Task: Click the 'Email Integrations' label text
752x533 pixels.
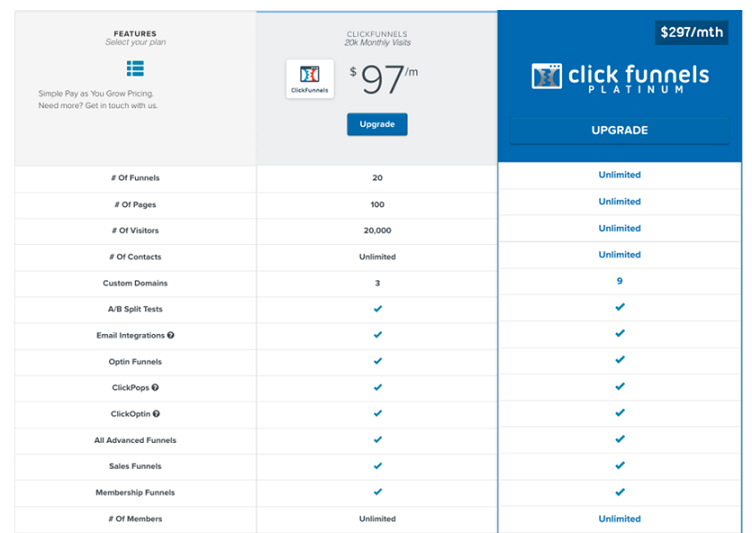Action: (130, 335)
